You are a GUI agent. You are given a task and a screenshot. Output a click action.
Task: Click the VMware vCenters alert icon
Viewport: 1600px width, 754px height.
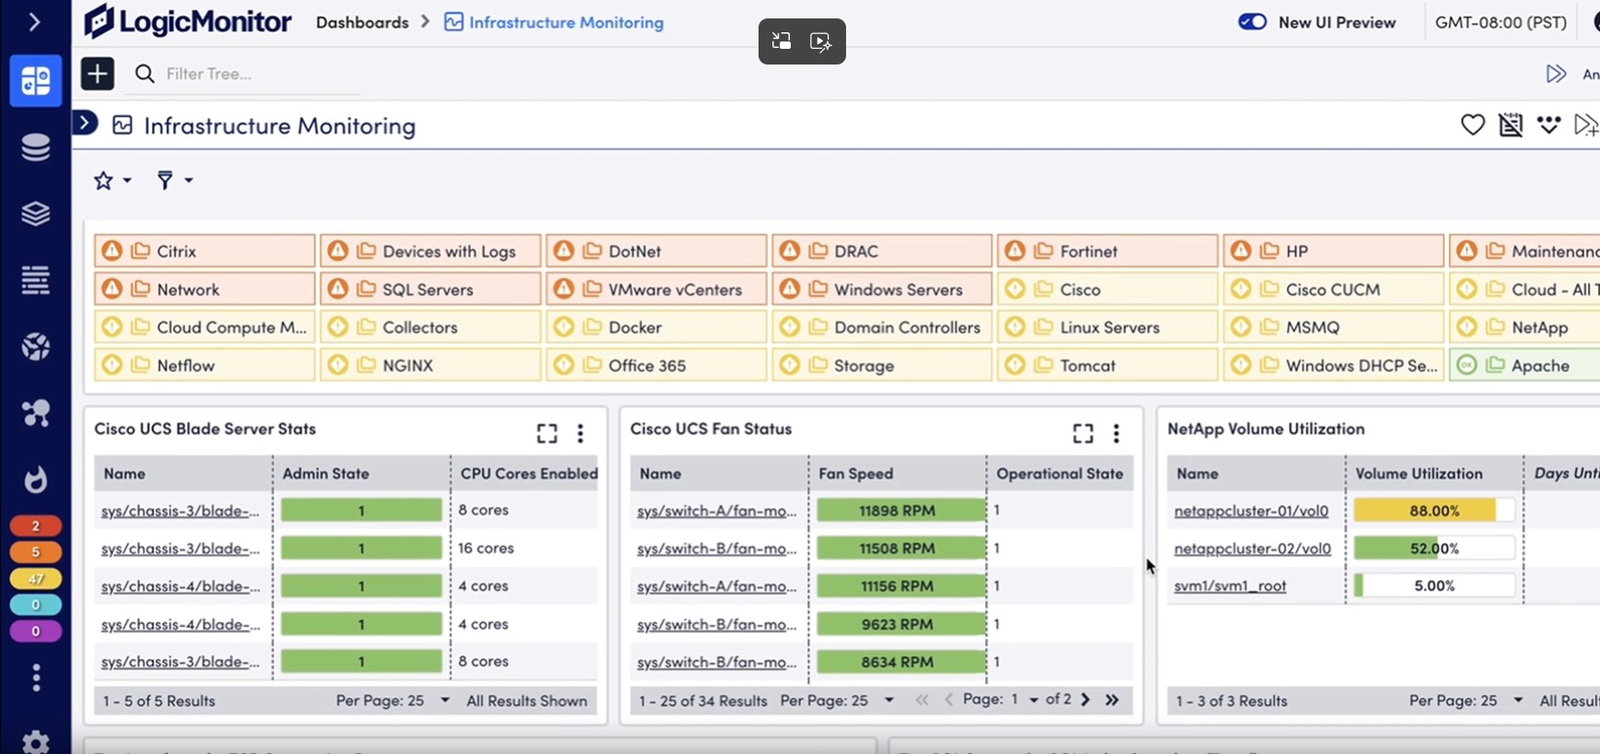(x=564, y=289)
